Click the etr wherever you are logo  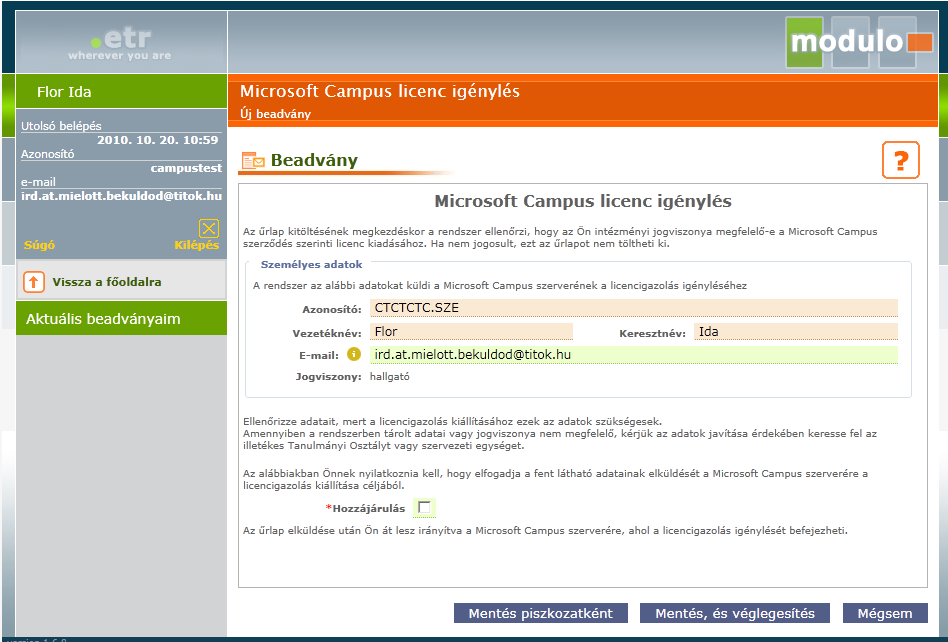pos(120,44)
